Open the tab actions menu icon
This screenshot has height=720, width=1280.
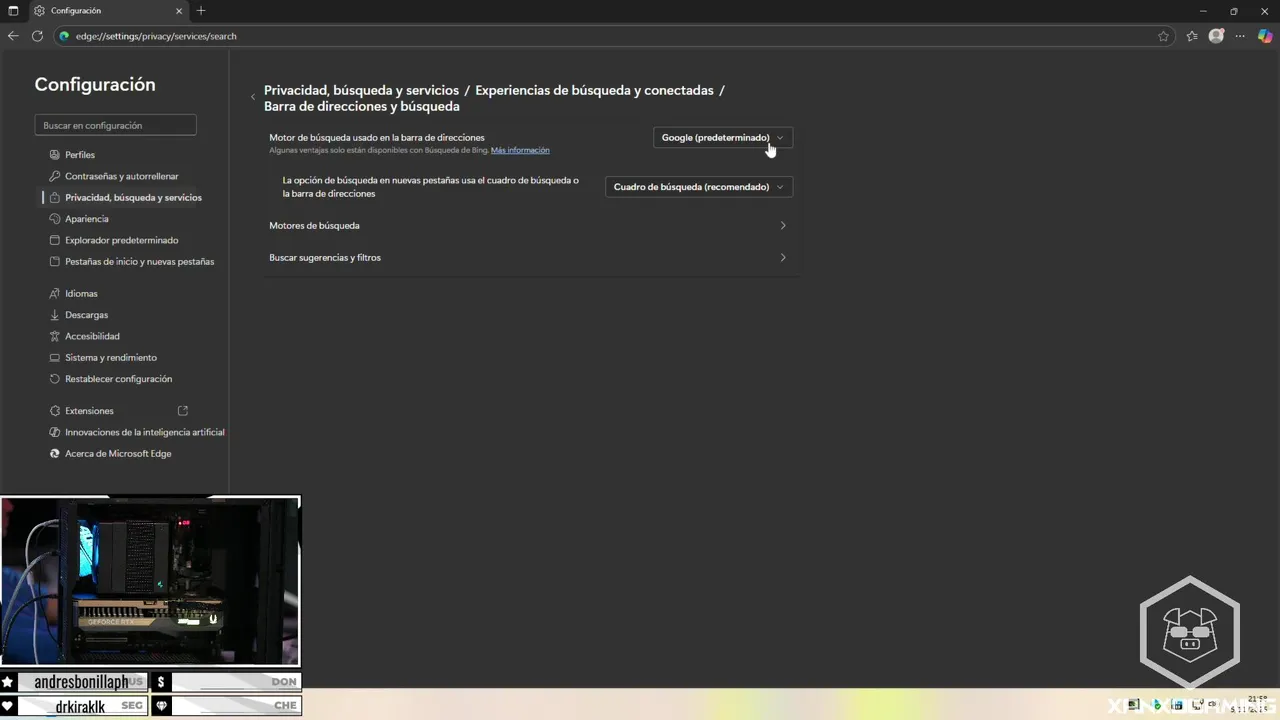[x=13, y=11]
